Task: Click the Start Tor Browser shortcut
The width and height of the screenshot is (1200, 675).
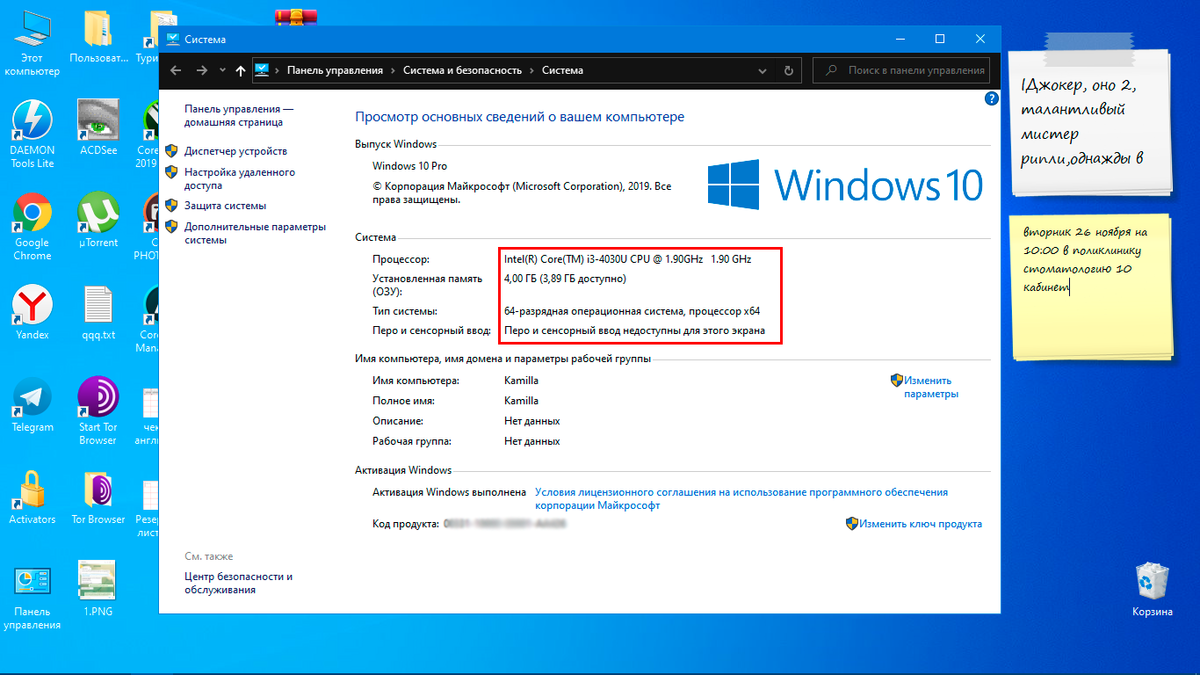Action: (98, 411)
